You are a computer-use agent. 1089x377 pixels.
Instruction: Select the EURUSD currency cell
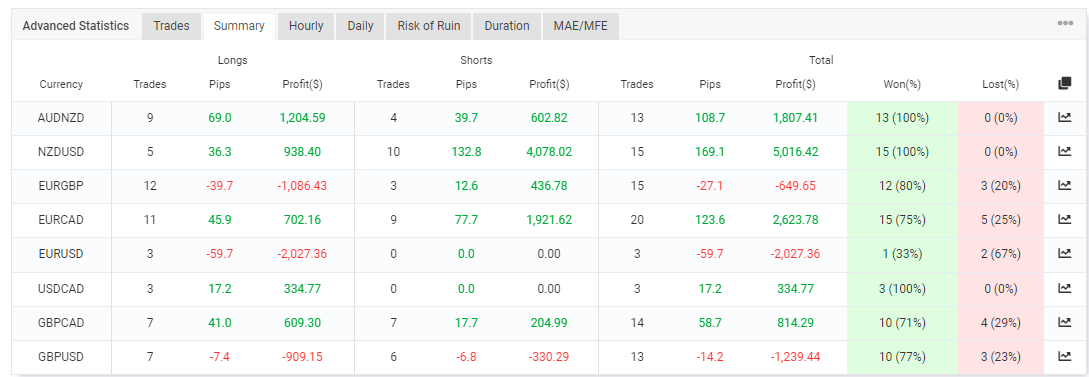pos(61,254)
